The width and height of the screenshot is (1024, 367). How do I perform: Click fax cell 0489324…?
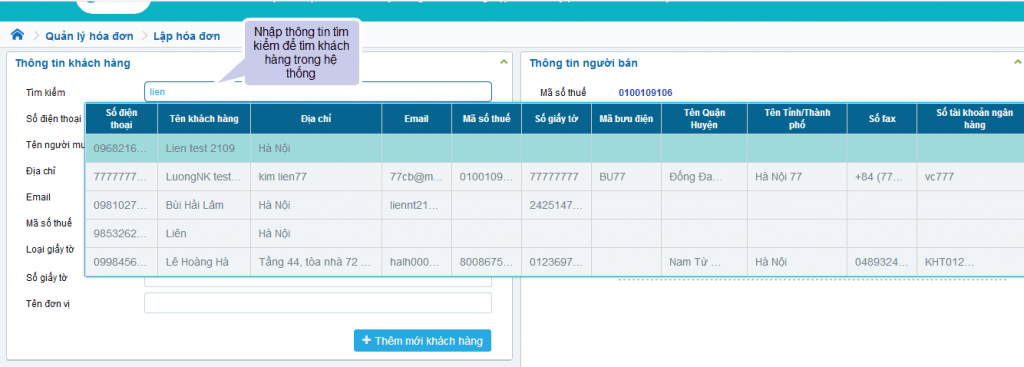pyautogui.click(x=882, y=262)
